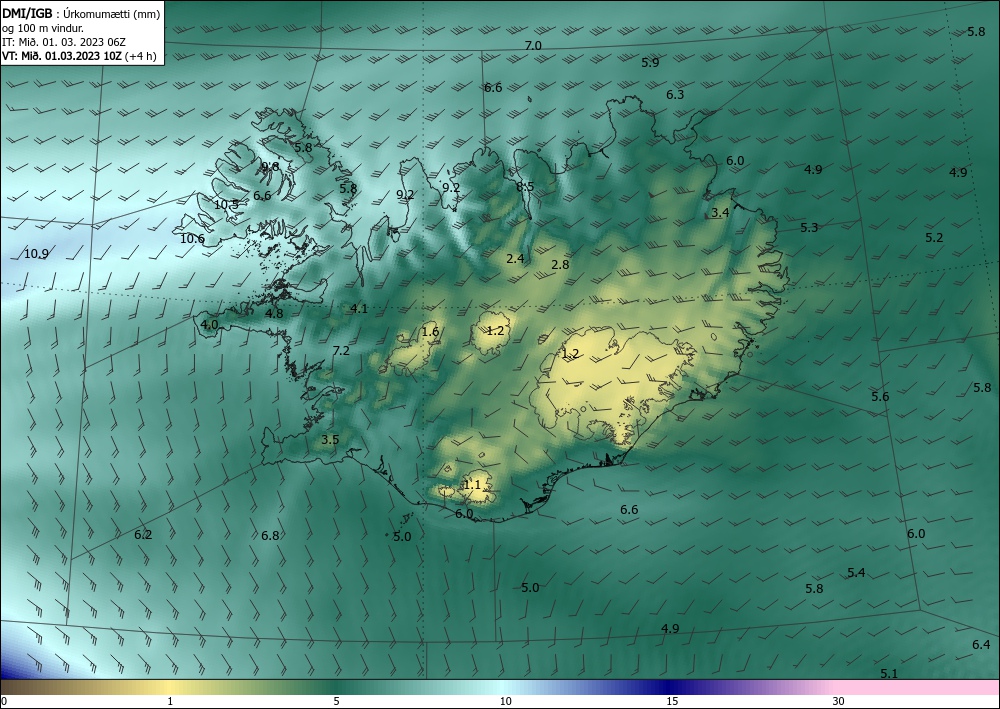This screenshot has height=709, width=1000.
Task: Click the pink end of the color scale
Action: 918,687
